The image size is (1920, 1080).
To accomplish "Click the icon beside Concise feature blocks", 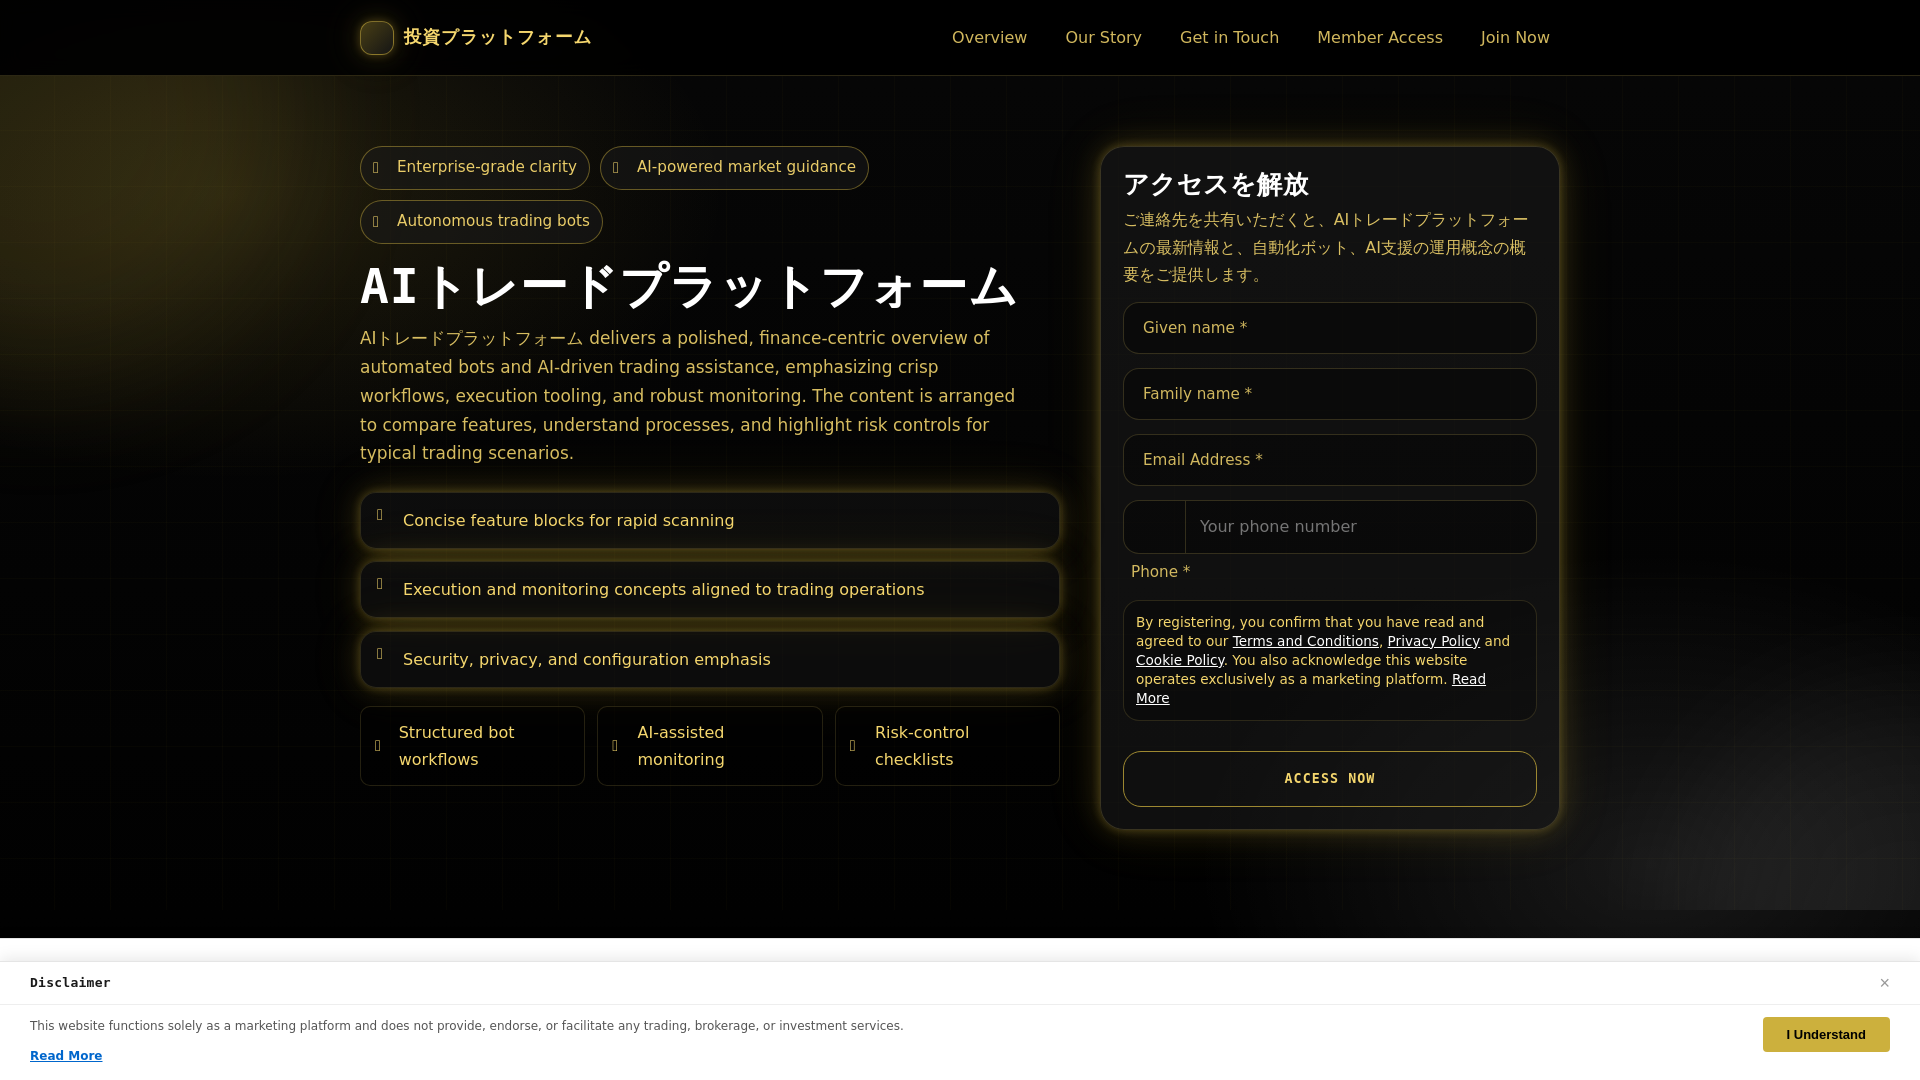I will [x=380, y=515].
